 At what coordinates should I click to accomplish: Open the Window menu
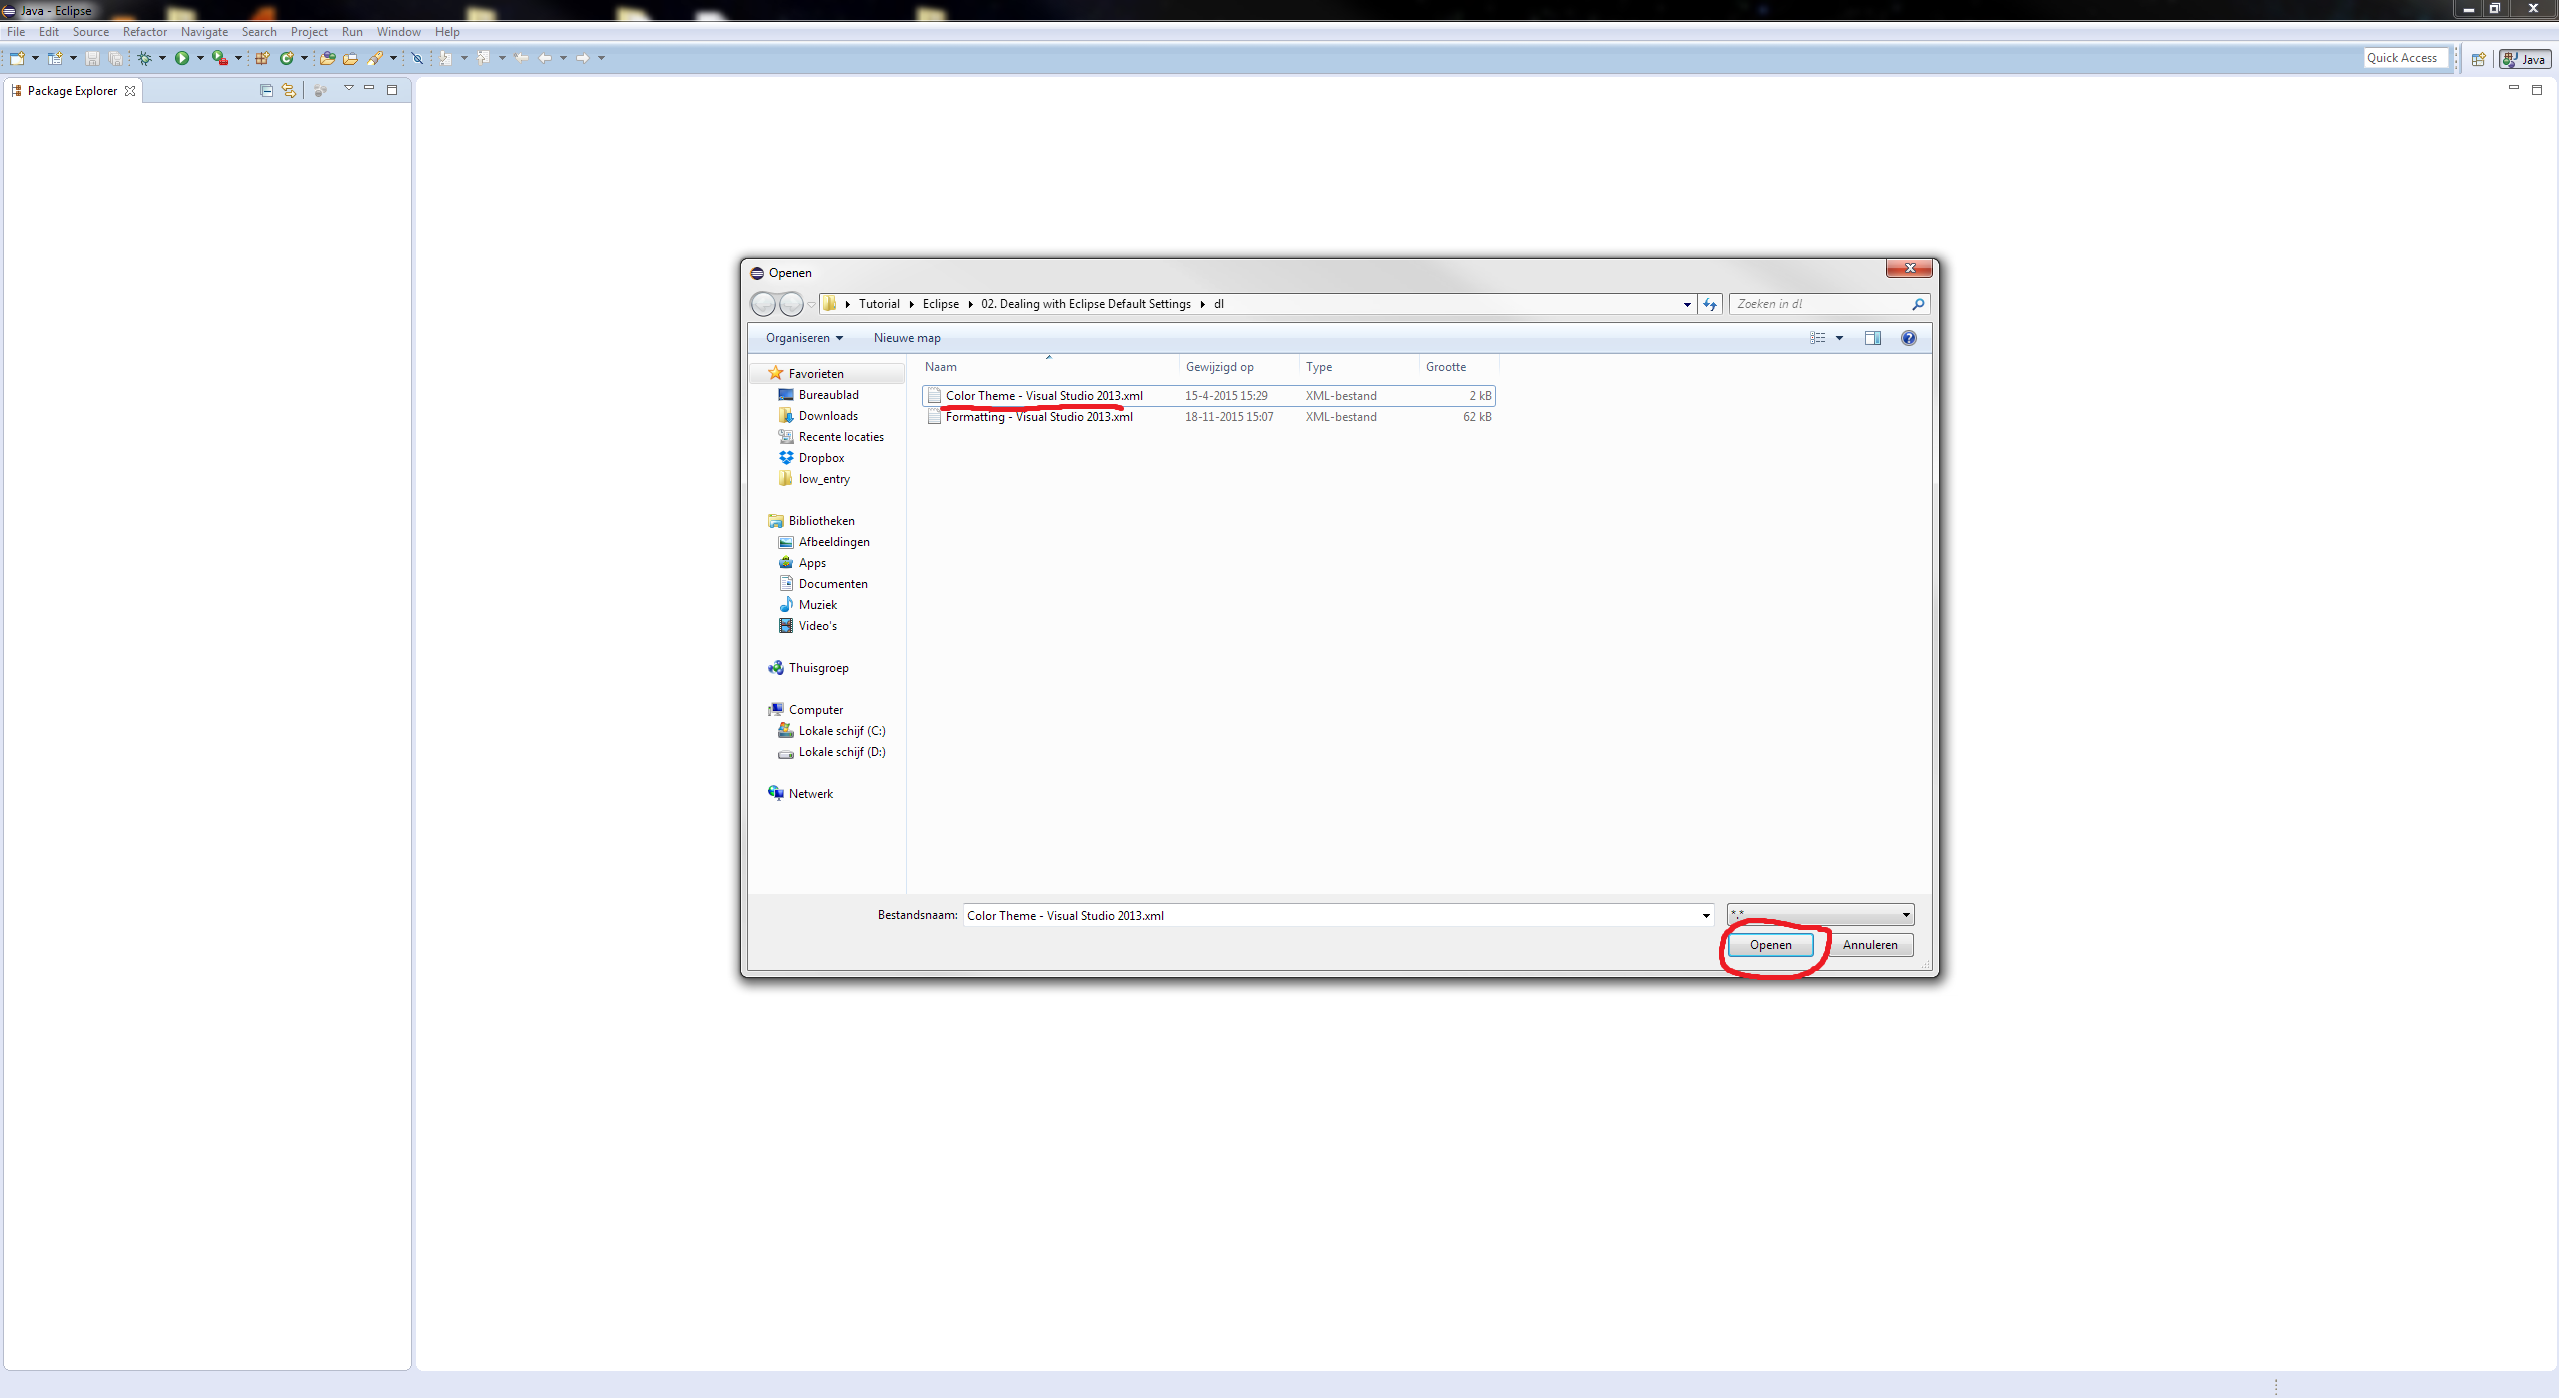pyautogui.click(x=397, y=31)
